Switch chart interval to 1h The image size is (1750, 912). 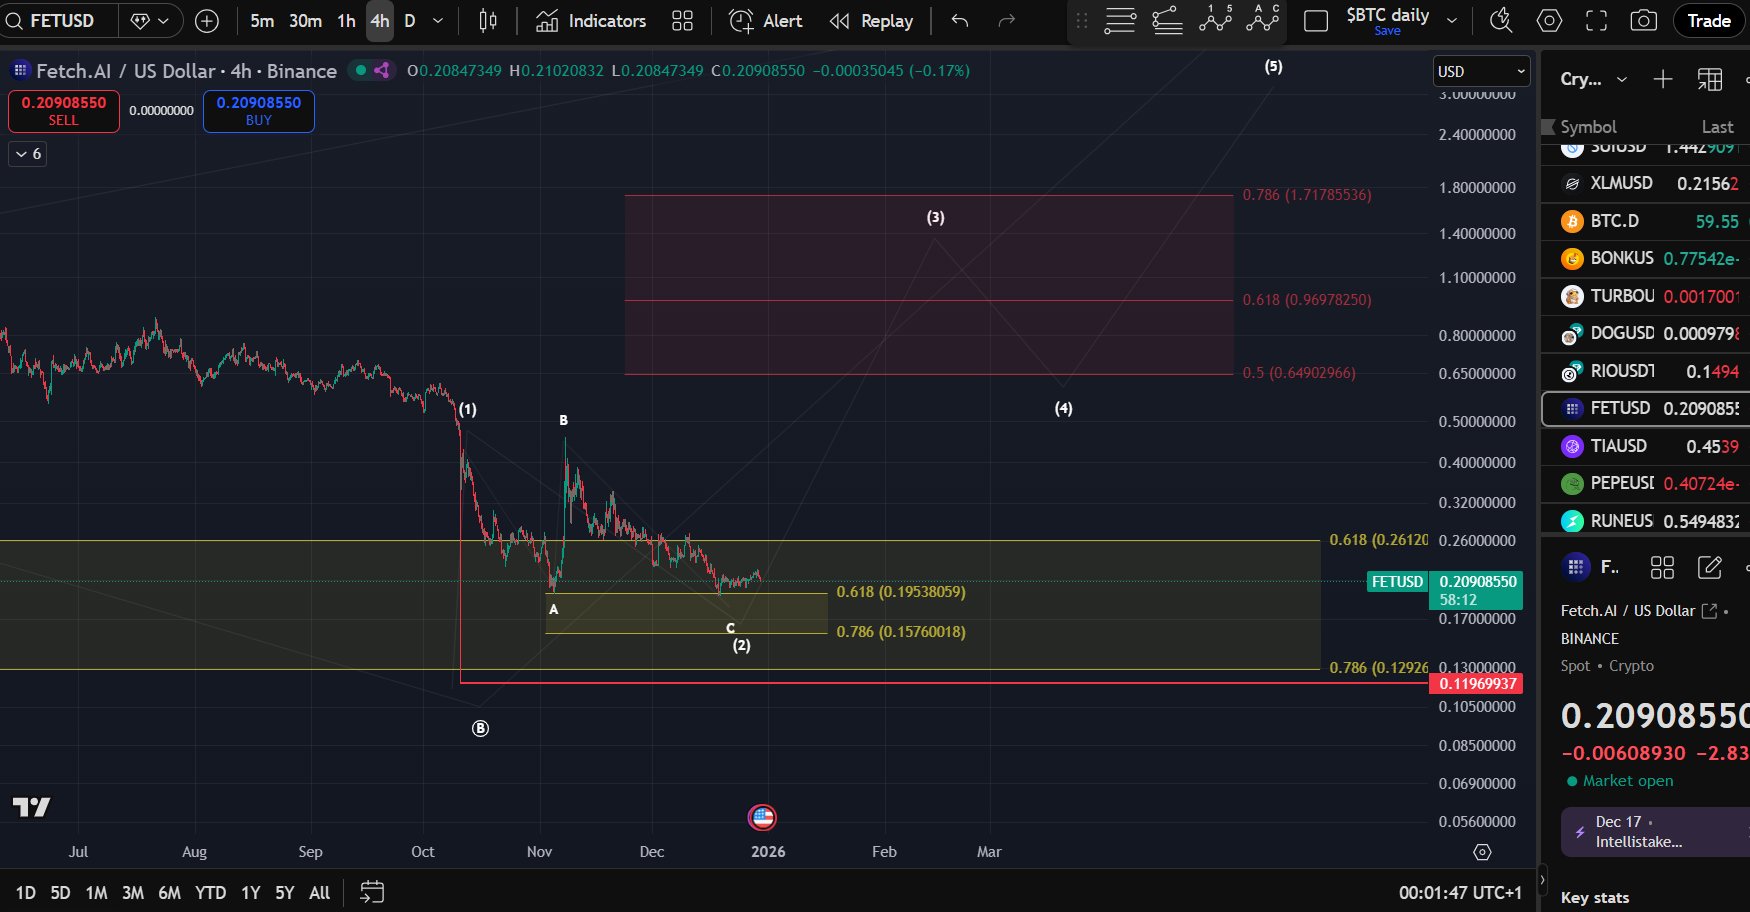click(x=346, y=21)
